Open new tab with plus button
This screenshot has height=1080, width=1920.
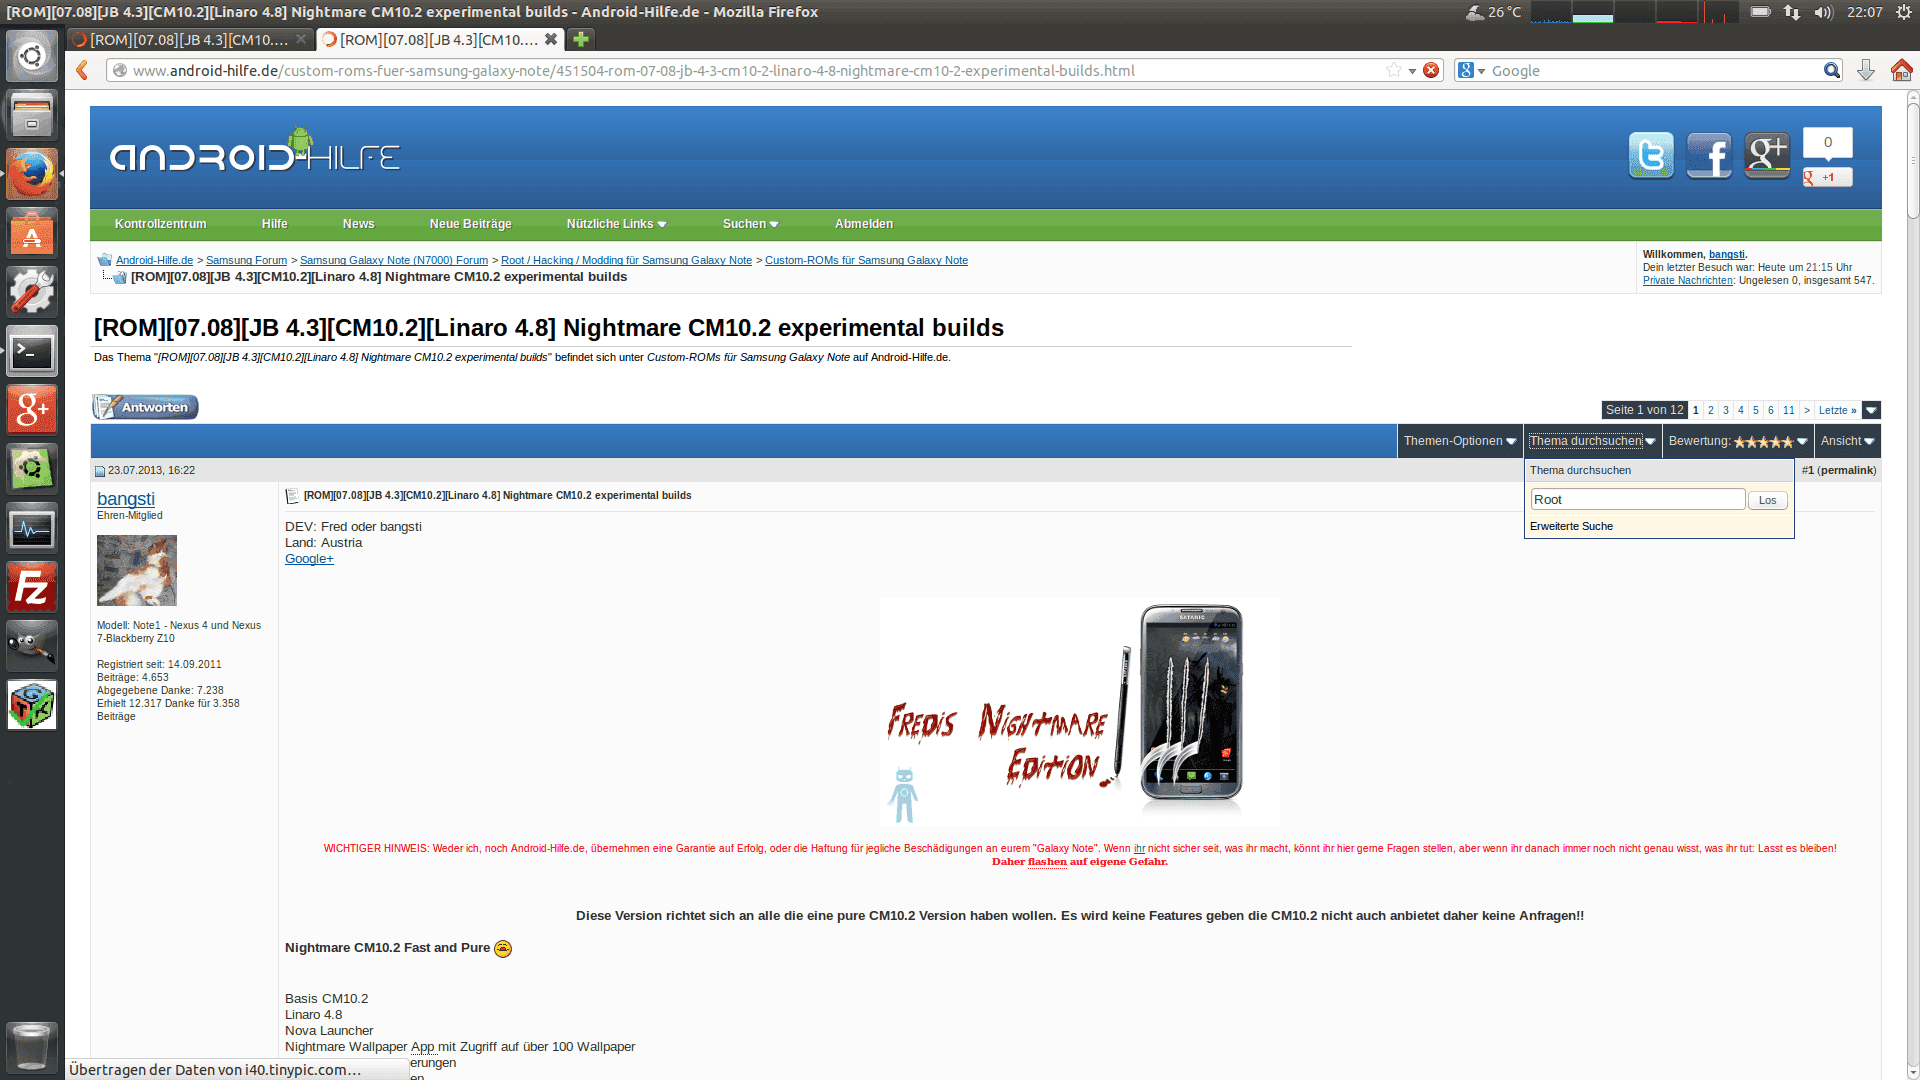tap(580, 39)
